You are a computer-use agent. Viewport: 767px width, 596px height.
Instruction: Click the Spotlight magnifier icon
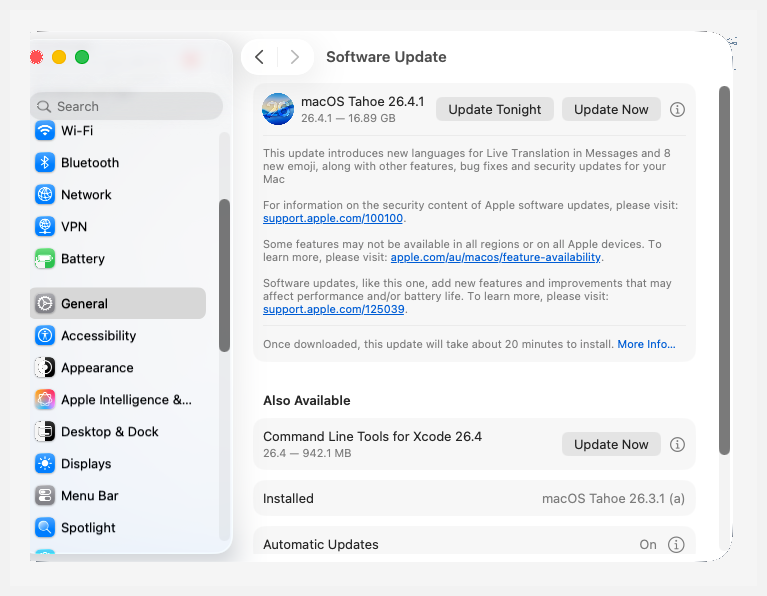point(45,527)
